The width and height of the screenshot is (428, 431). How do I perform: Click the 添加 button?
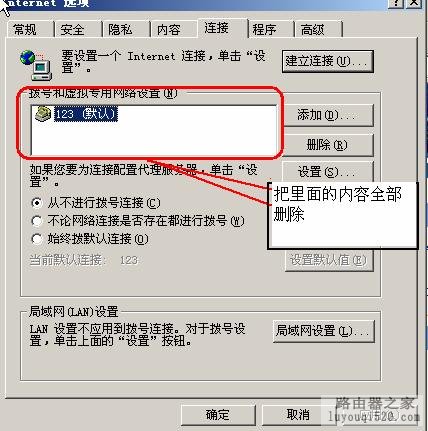[328, 115]
